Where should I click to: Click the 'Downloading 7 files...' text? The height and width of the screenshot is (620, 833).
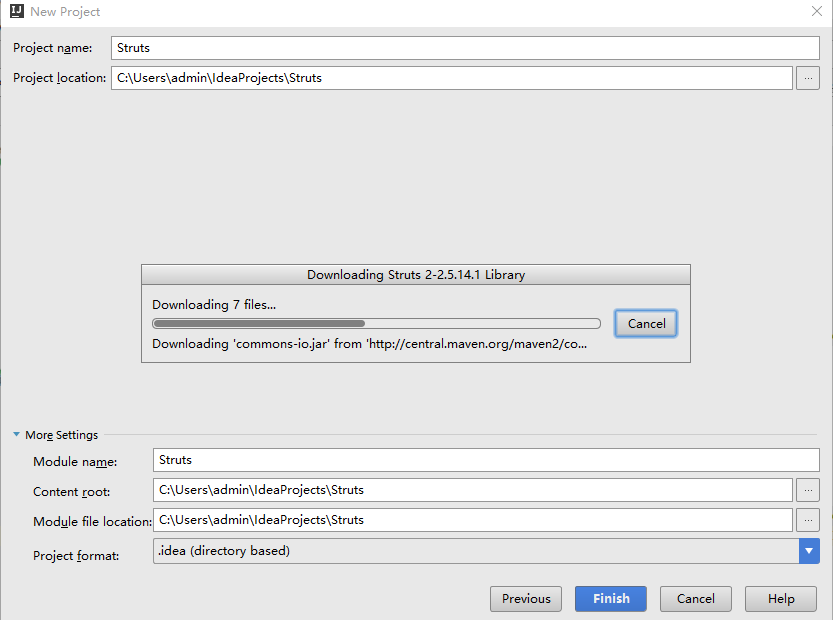[x=214, y=304]
